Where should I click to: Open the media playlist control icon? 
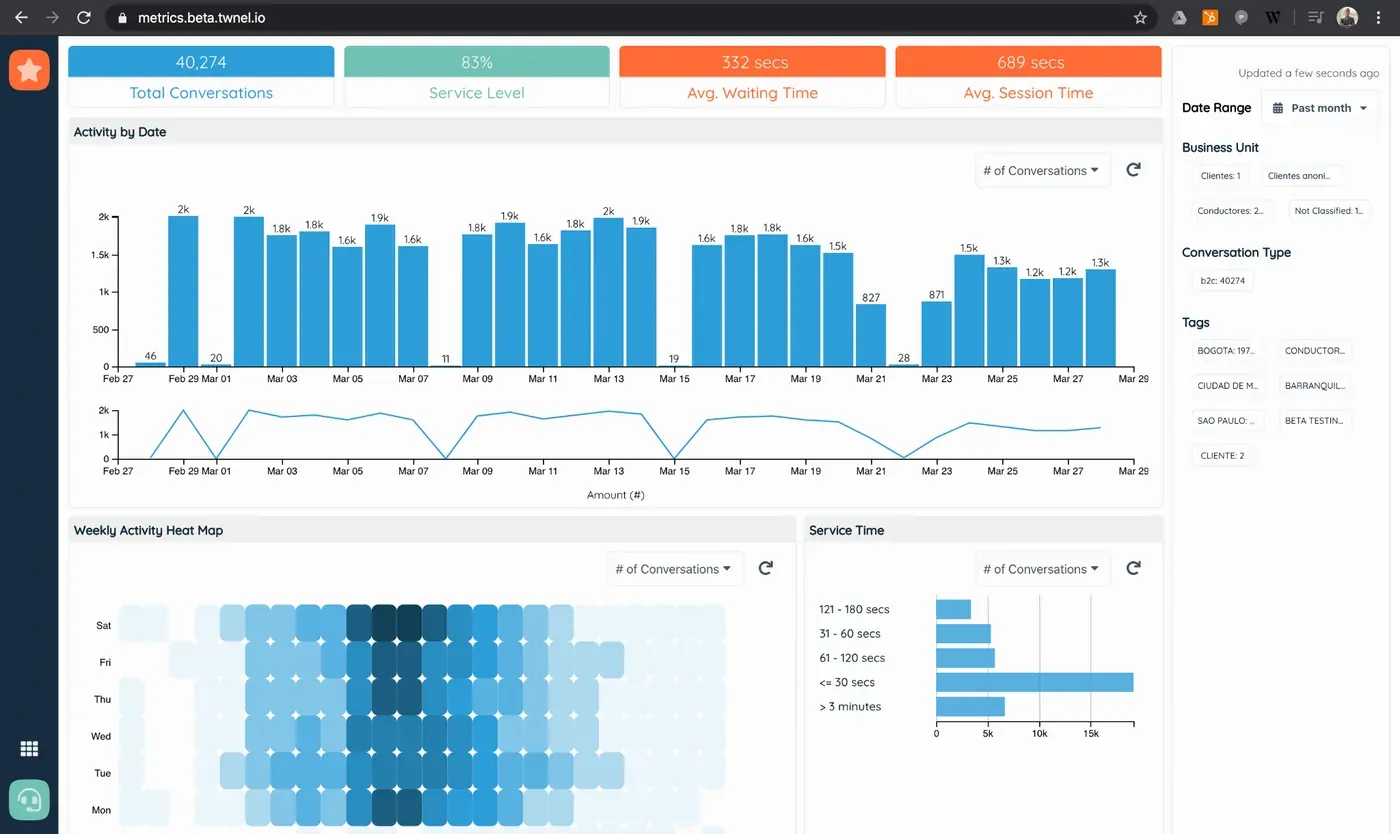click(x=1316, y=17)
